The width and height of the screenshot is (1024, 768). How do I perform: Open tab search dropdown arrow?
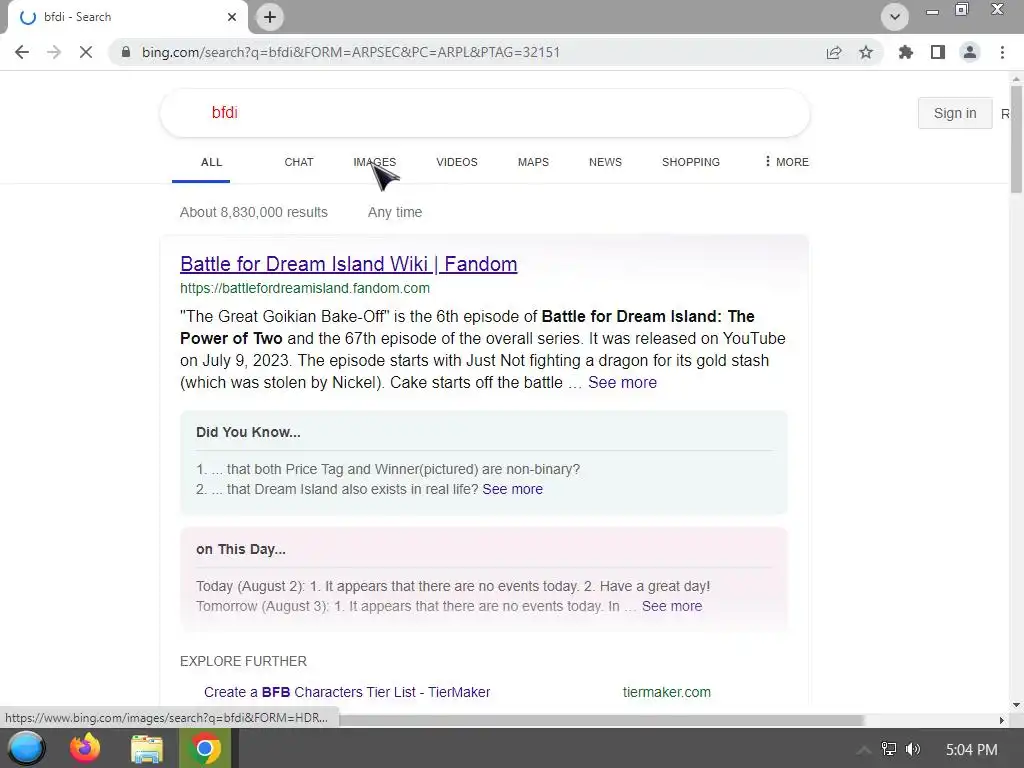895,17
